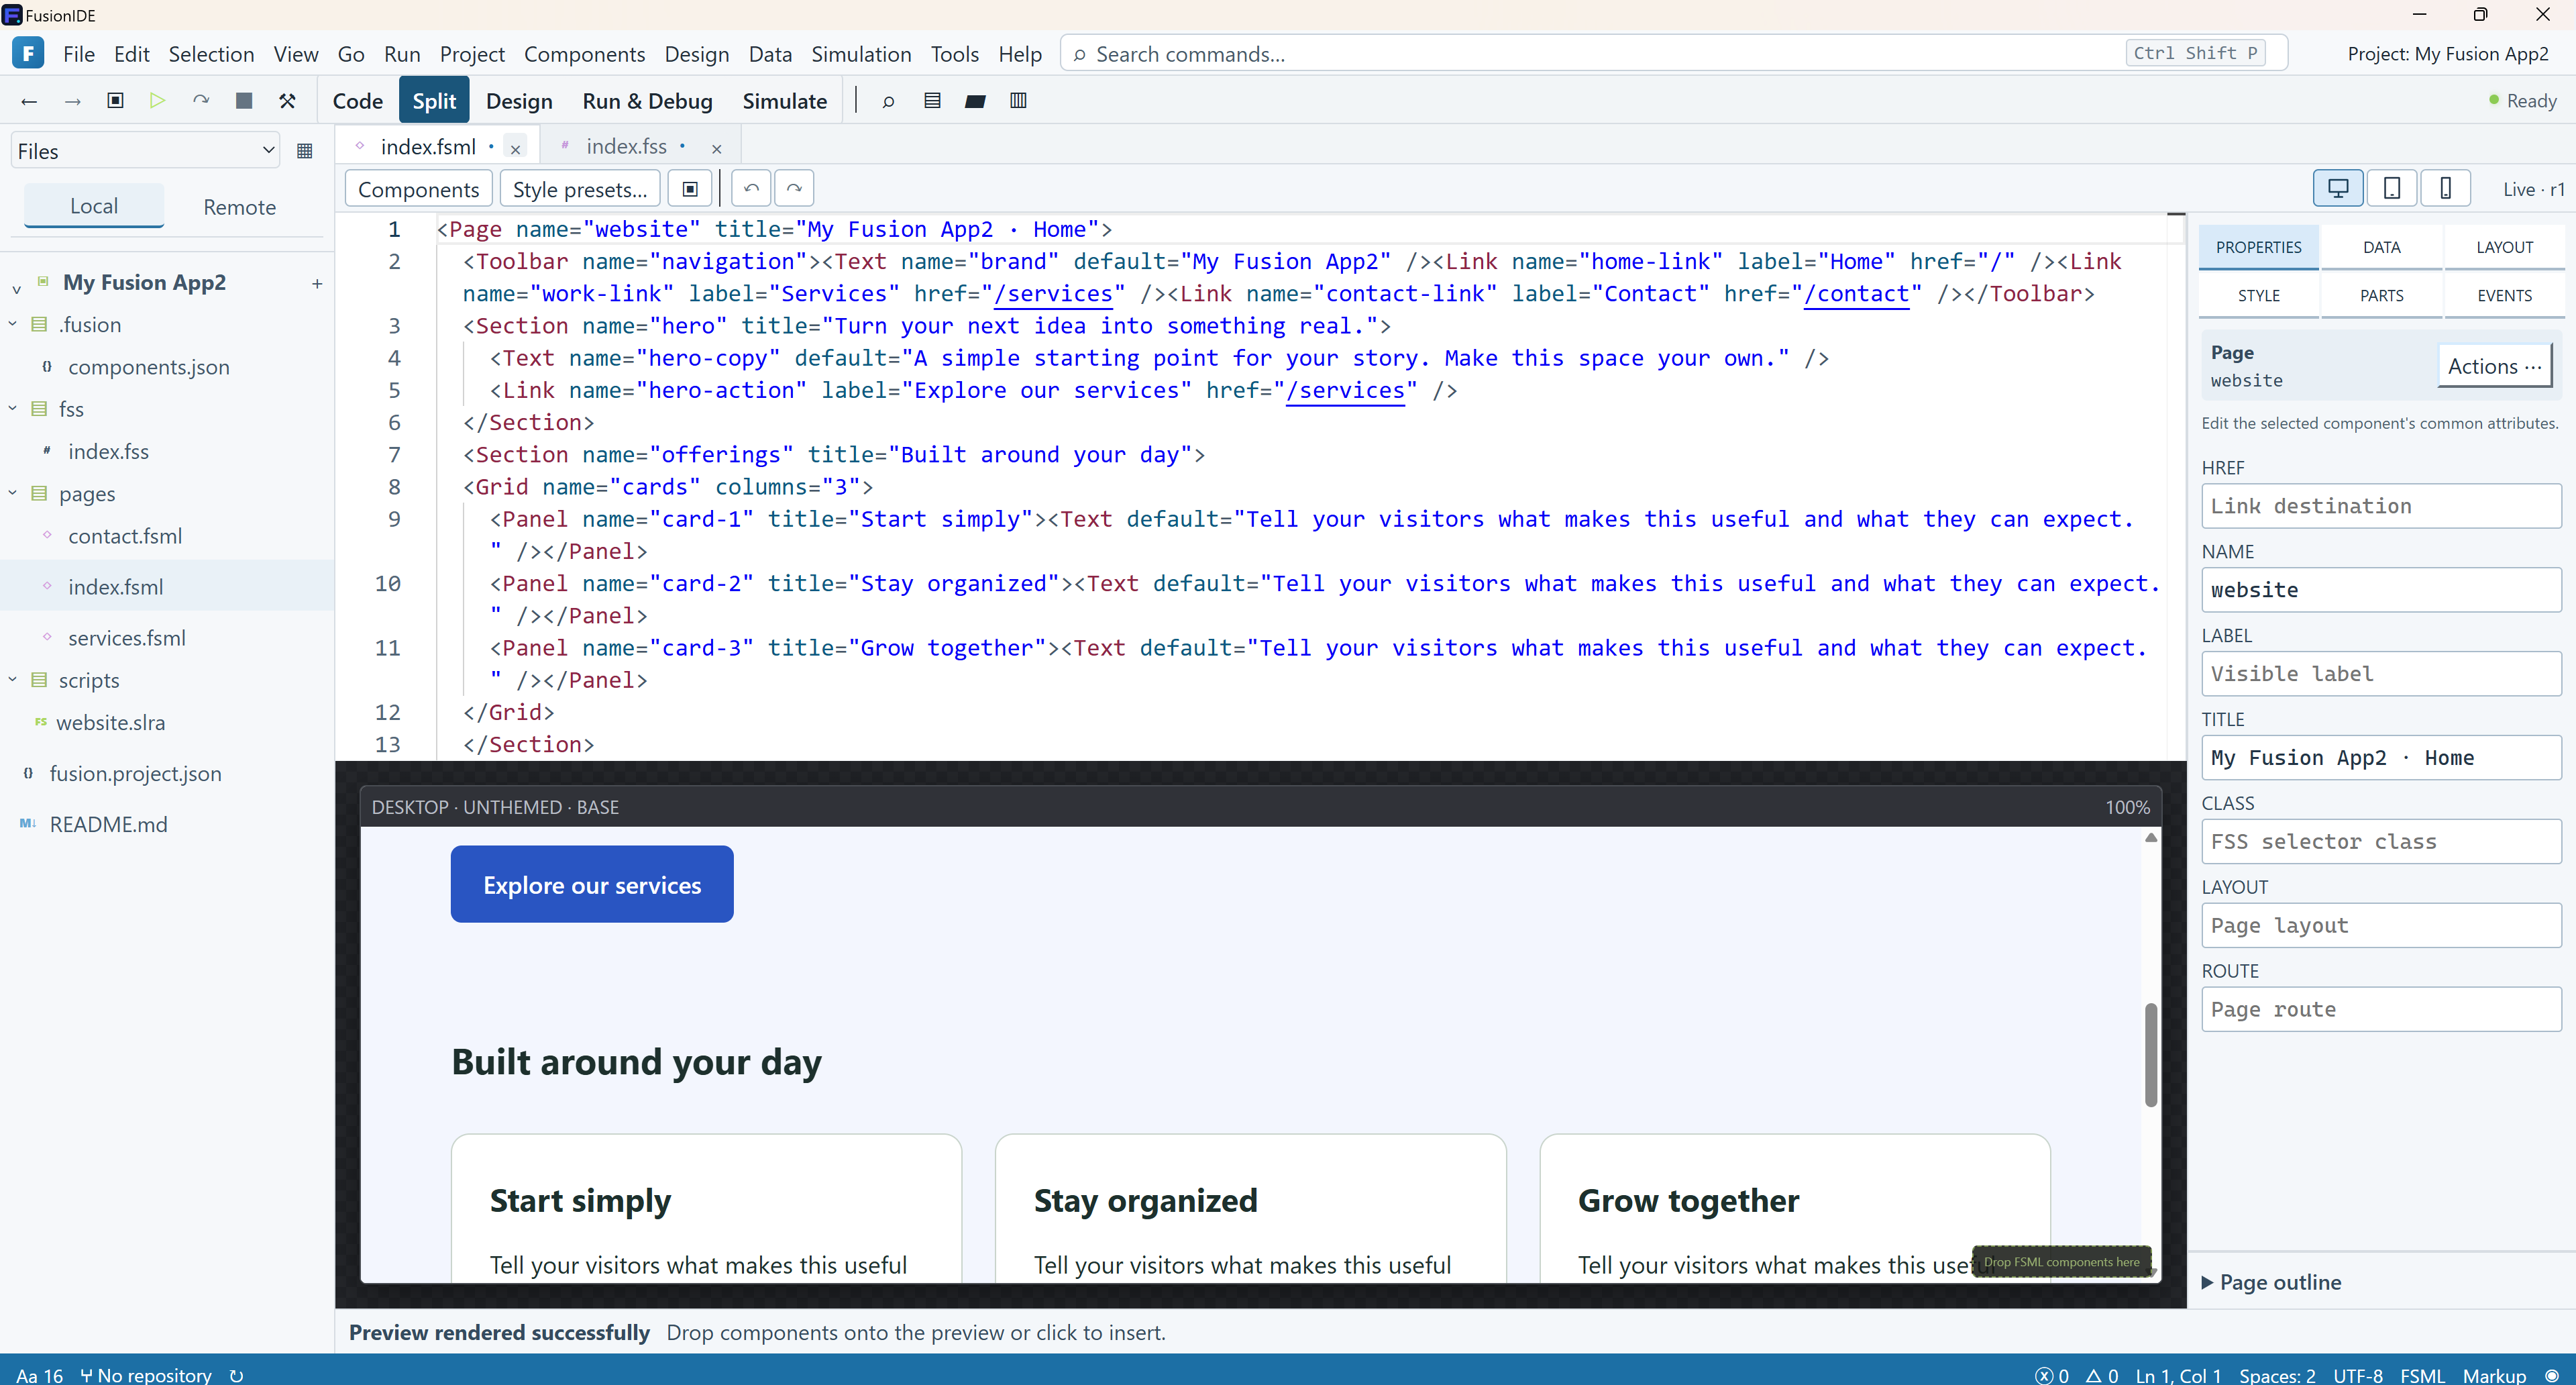
Task: Click the FusionIDE logo icon by File menu
Action: click(x=28, y=53)
